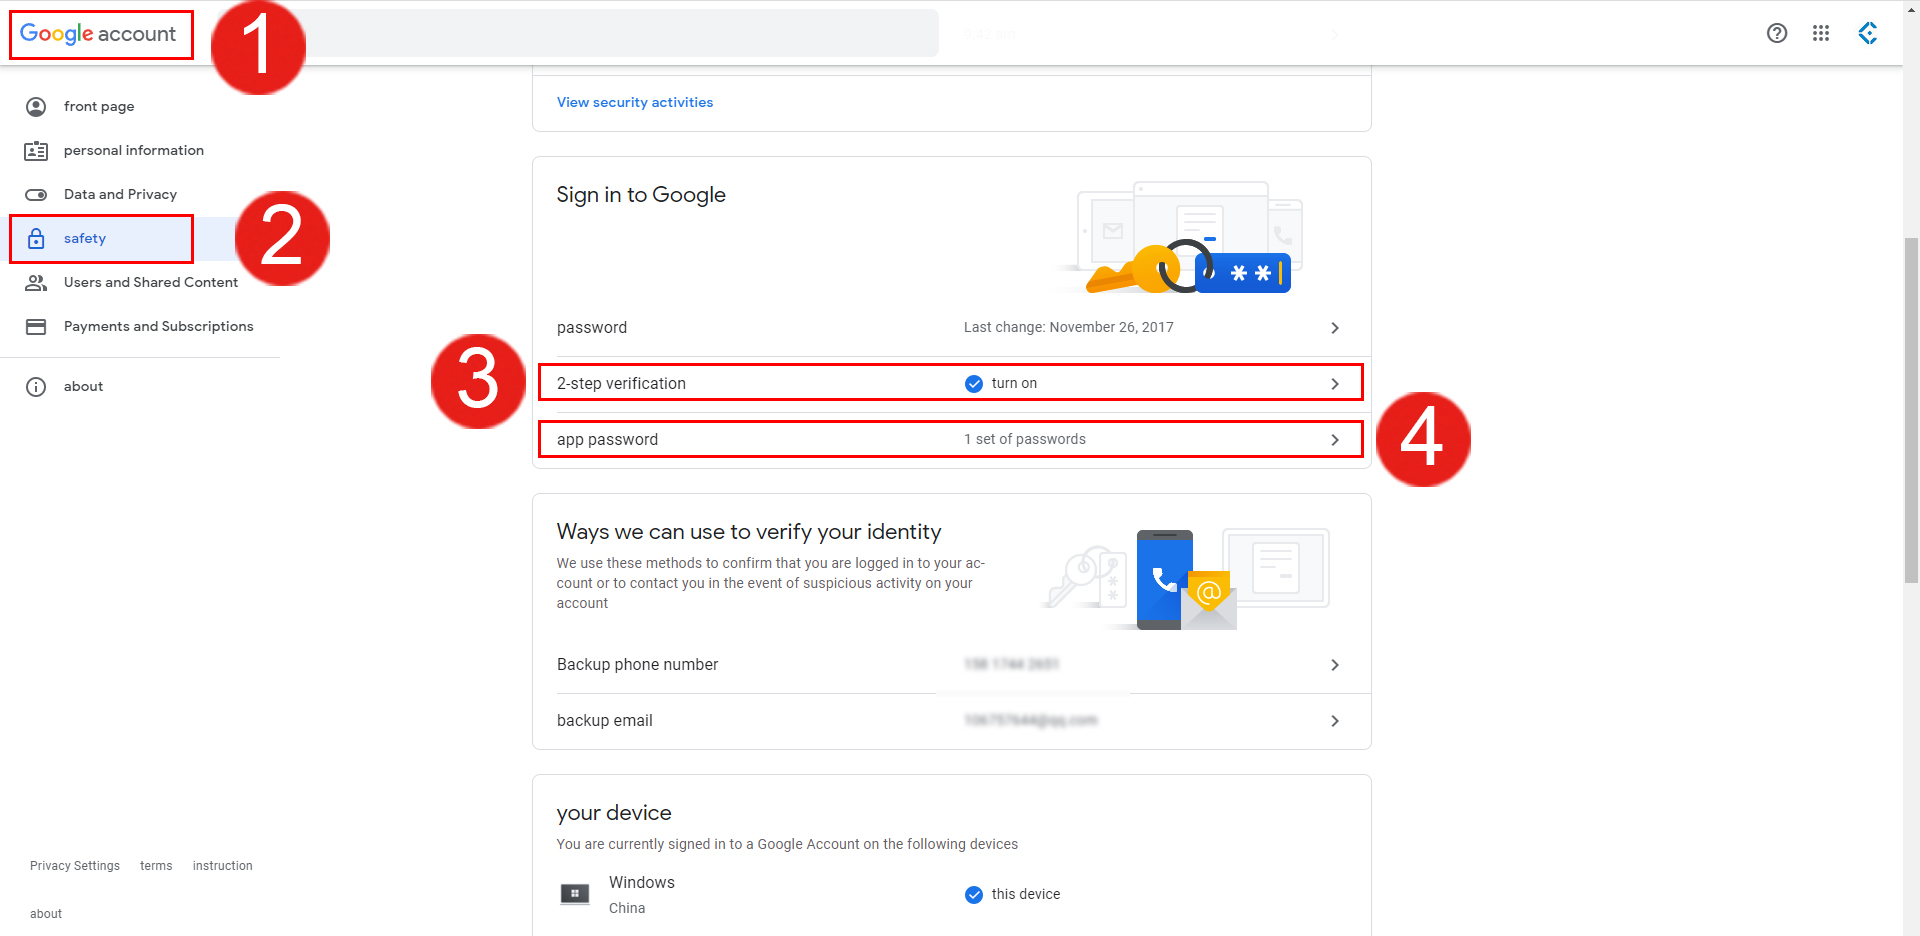Click the Windows device name
The image size is (1920, 936).
tap(642, 883)
